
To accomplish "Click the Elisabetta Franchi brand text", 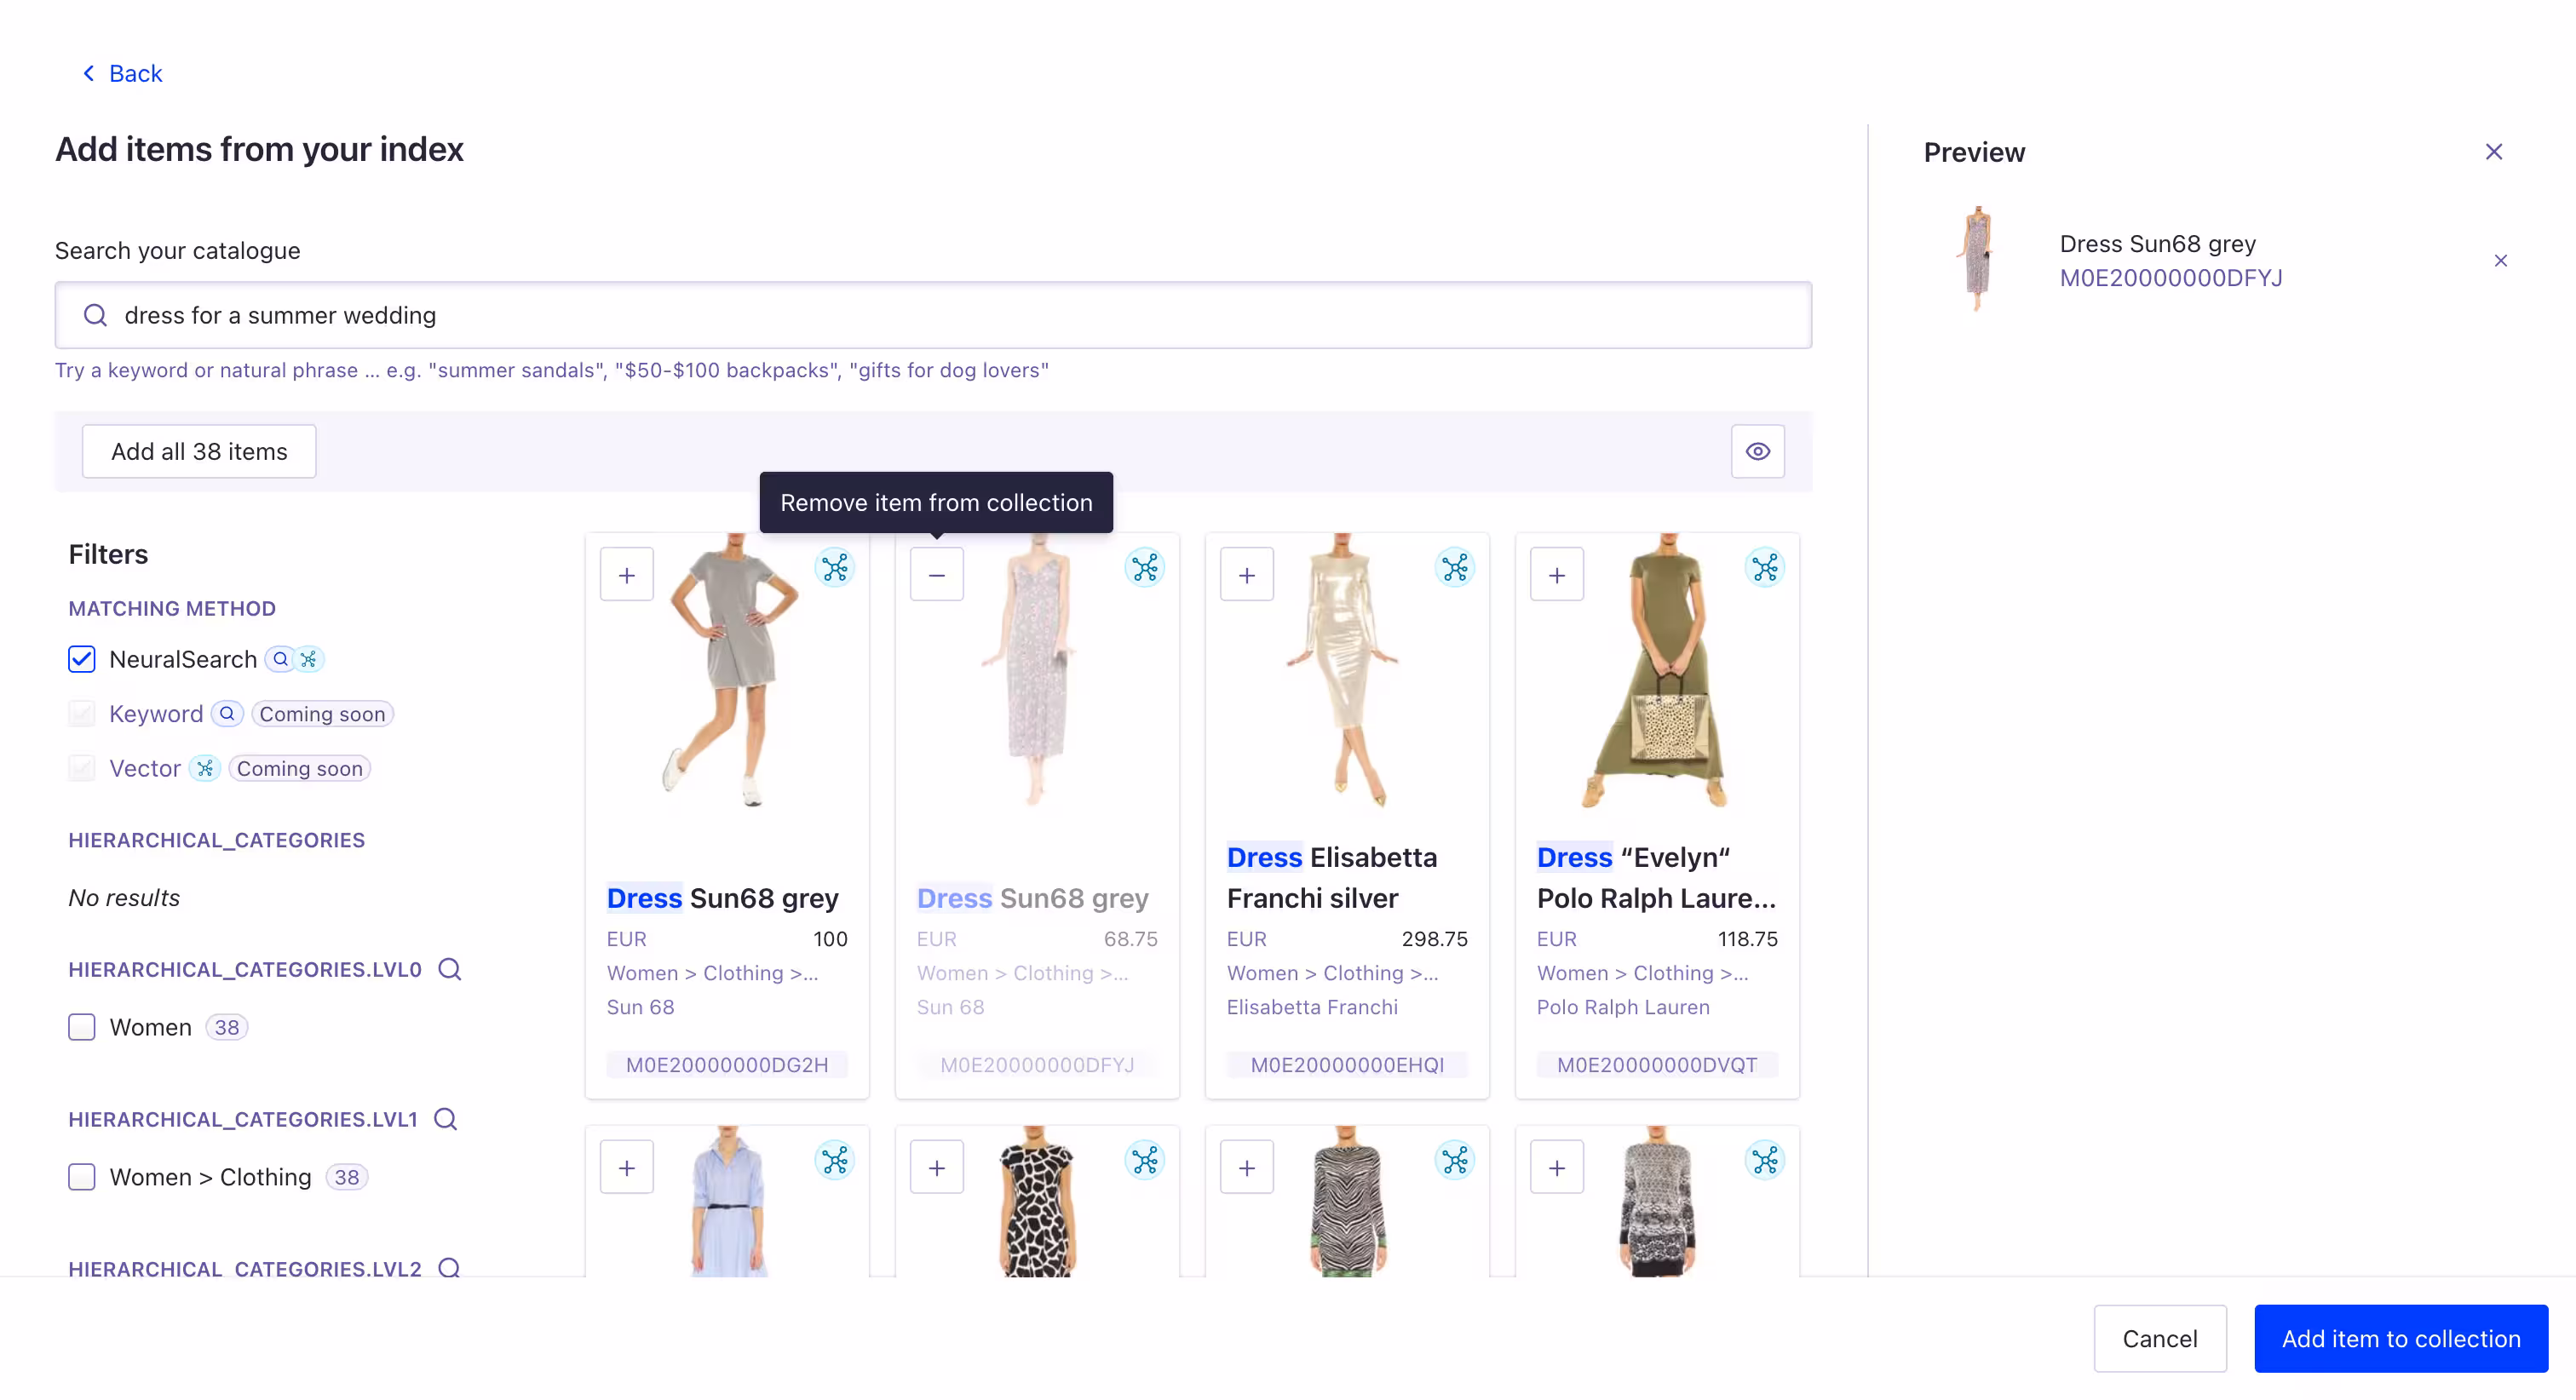I will pos(1312,1007).
